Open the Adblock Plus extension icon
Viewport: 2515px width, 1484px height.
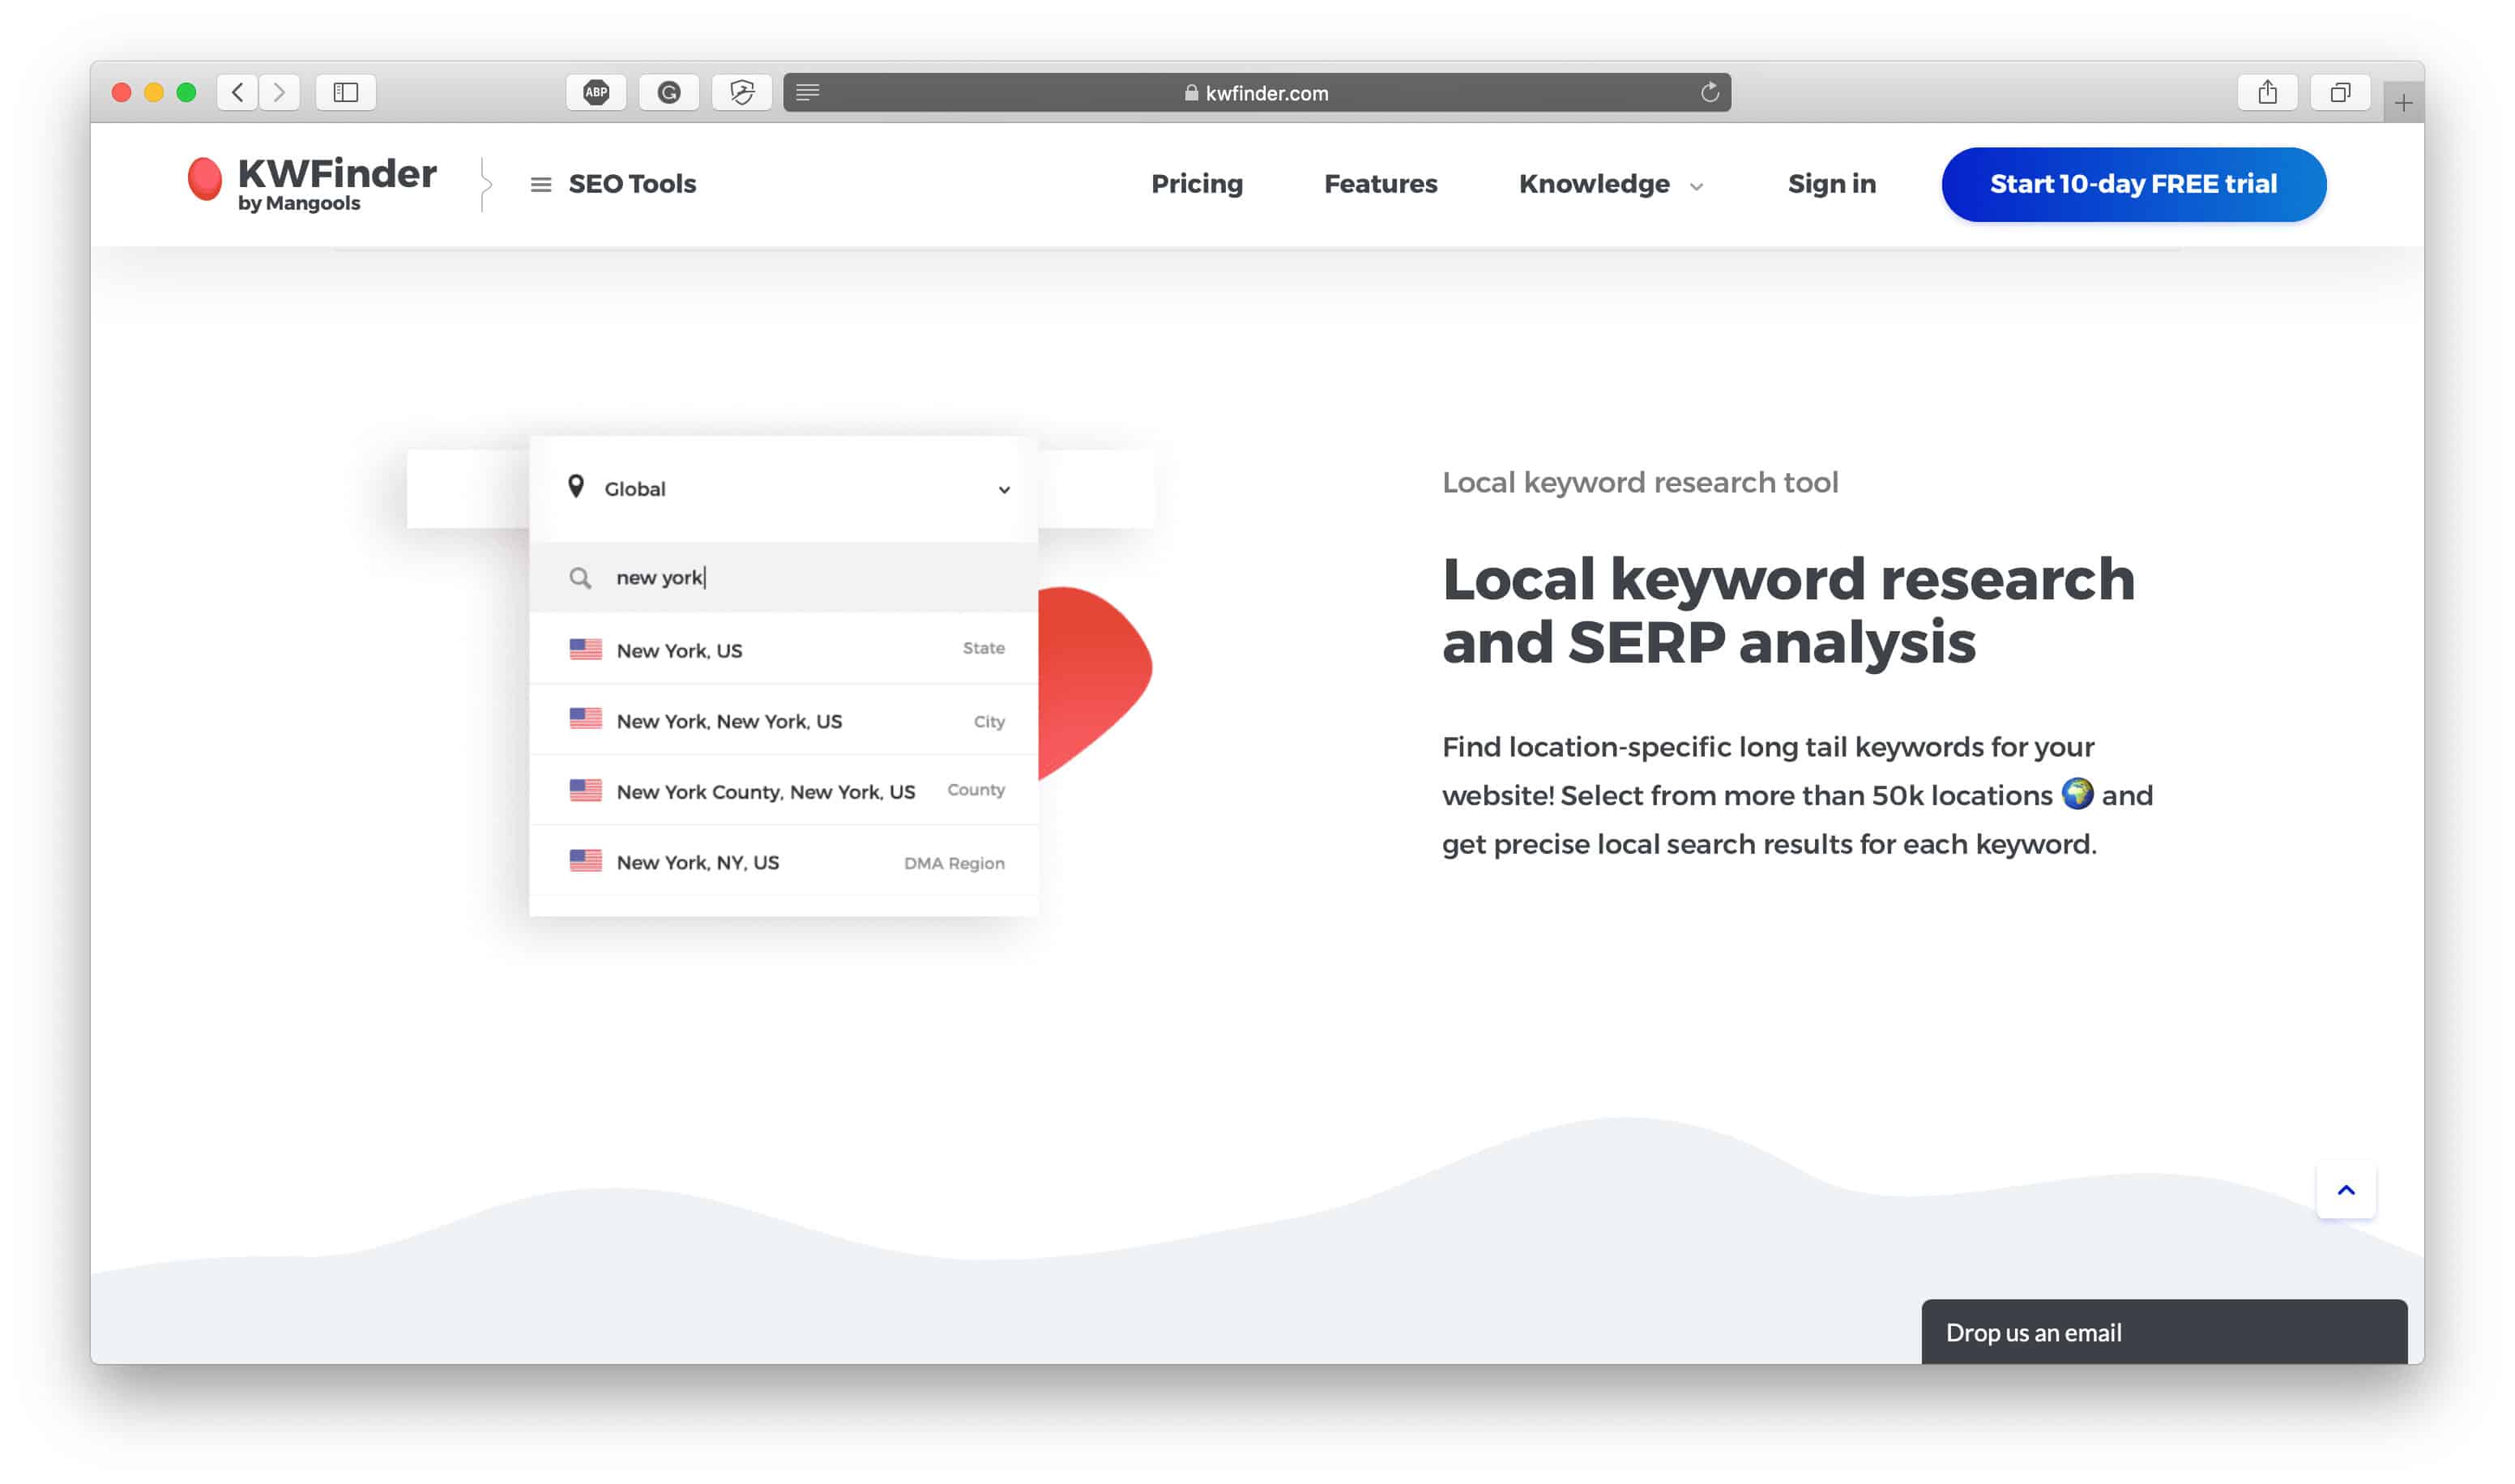pos(596,92)
